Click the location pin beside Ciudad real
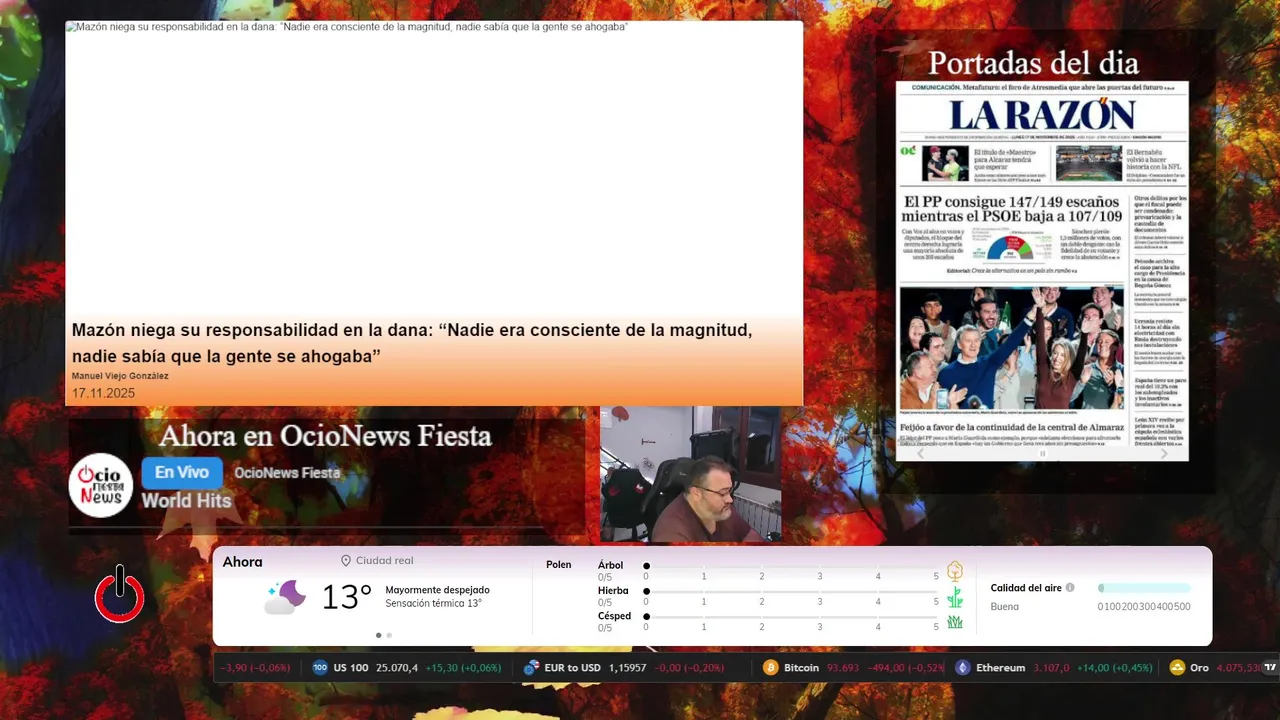Viewport: 1280px width, 720px height. point(346,561)
